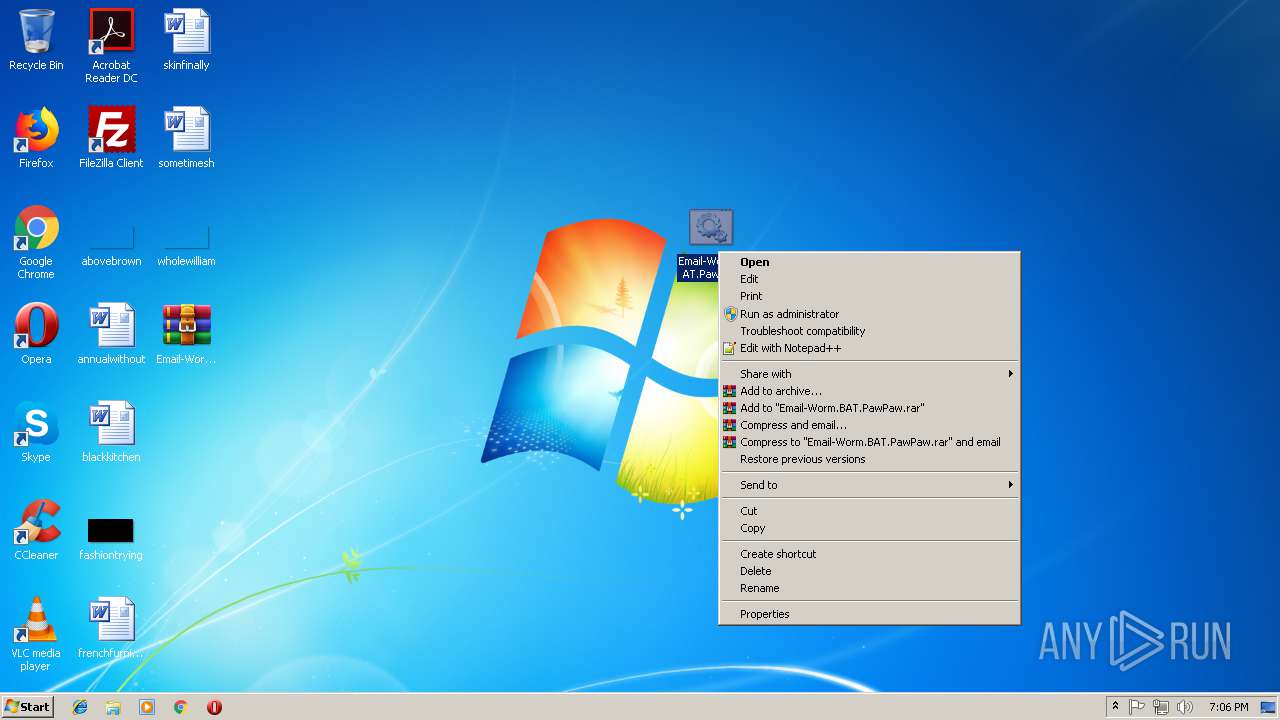
Task: Choose Create shortcut
Action: [869, 554]
